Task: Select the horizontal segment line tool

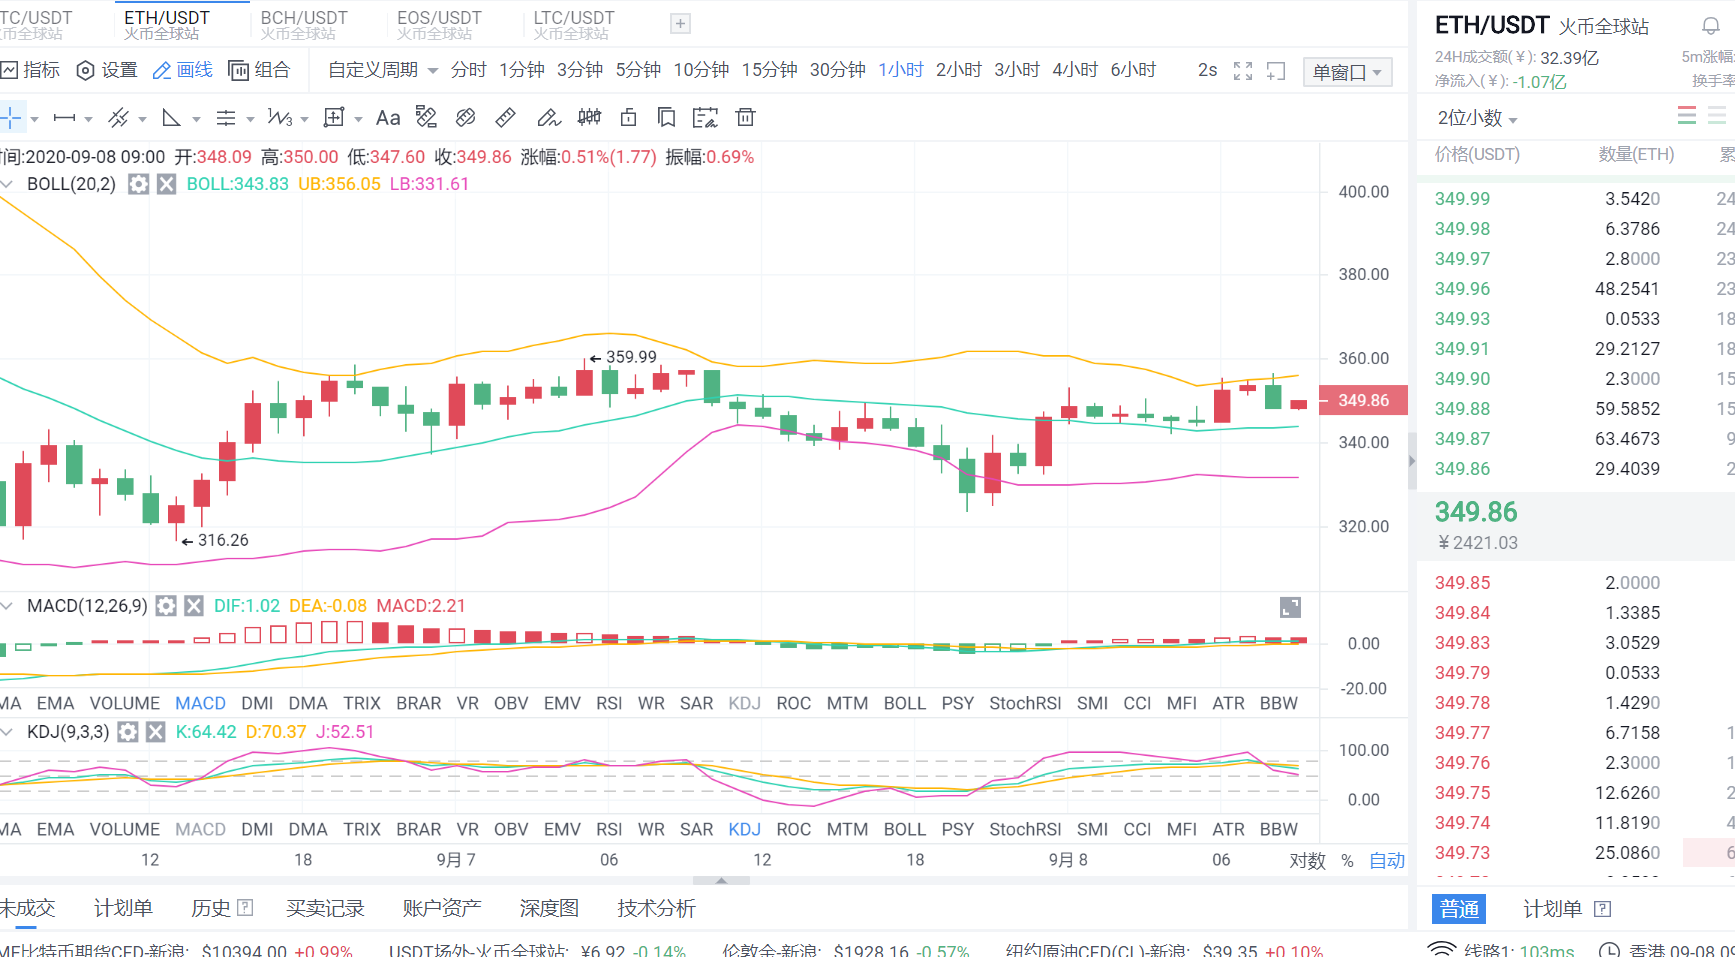Action: coord(65,118)
